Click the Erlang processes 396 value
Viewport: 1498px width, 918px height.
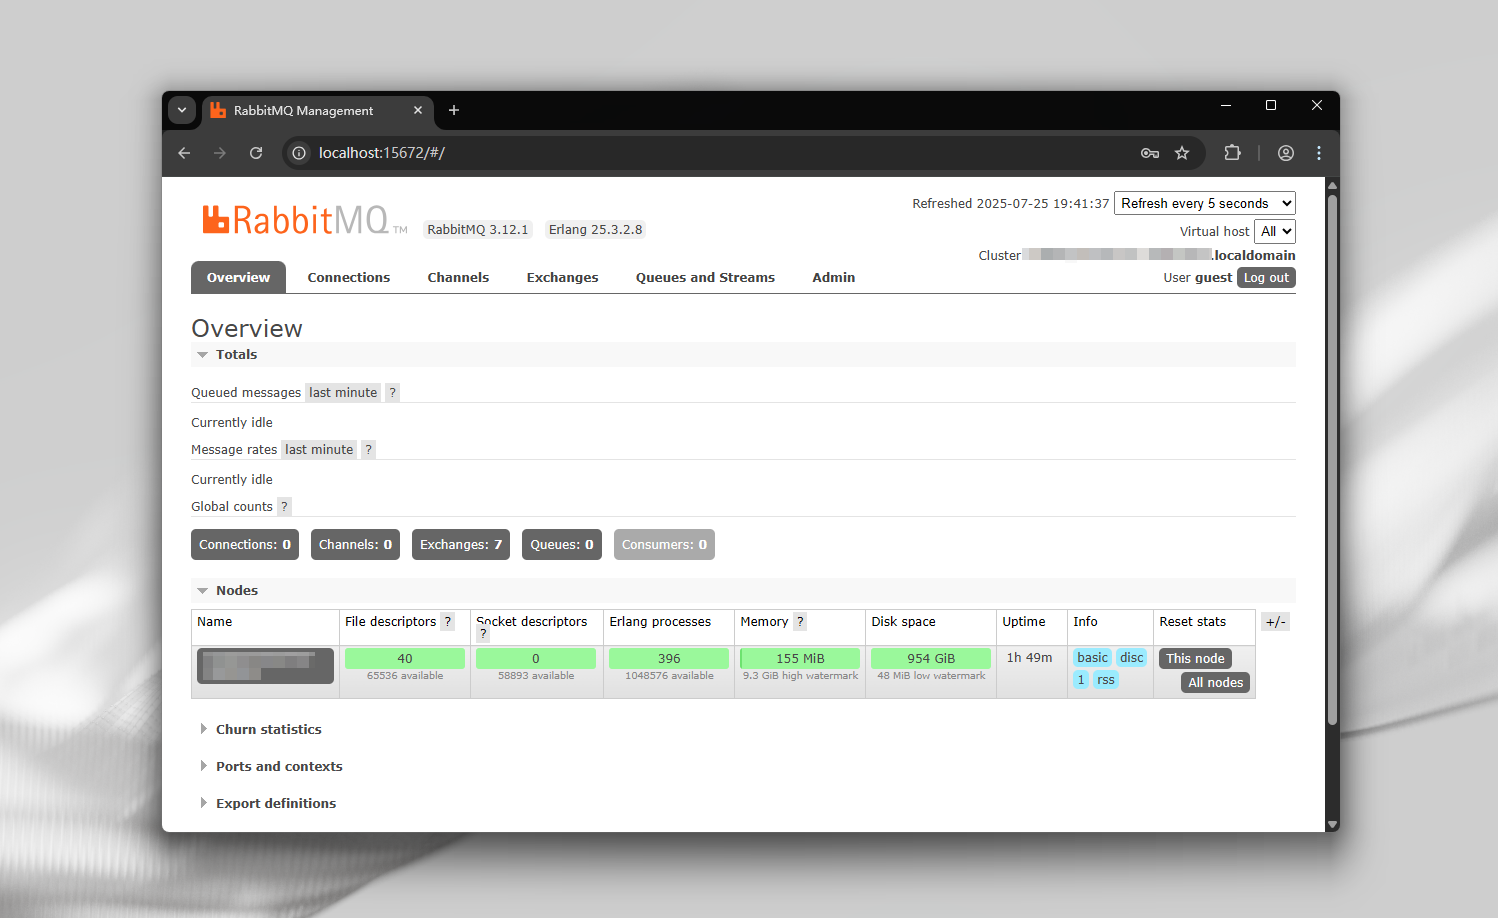click(669, 658)
